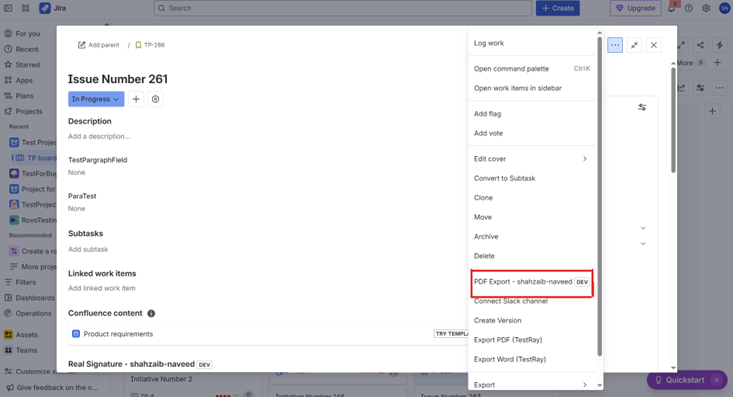The width and height of the screenshot is (733, 397).
Task: Click the add column plus icon on board
Action: (x=712, y=111)
